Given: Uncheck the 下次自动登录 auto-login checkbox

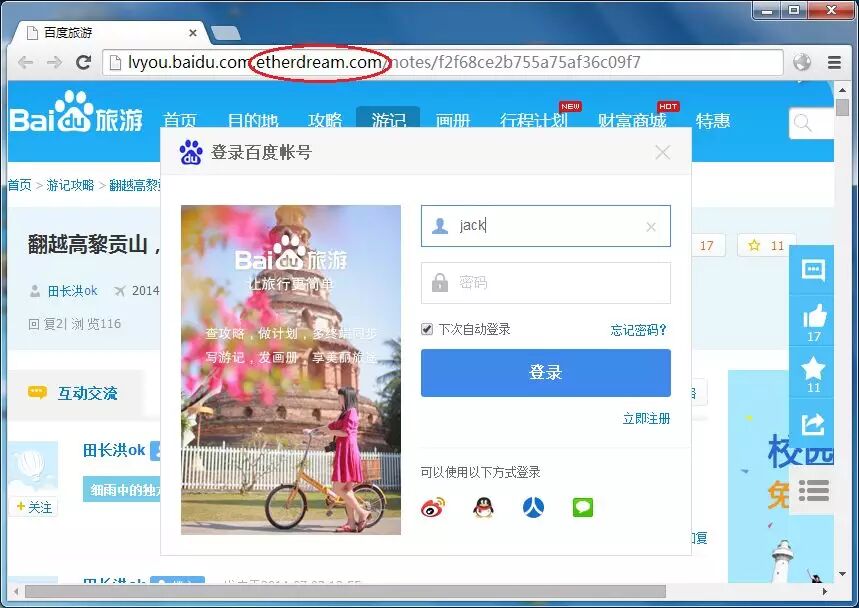Looking at the screenshot, I should 425,330.
